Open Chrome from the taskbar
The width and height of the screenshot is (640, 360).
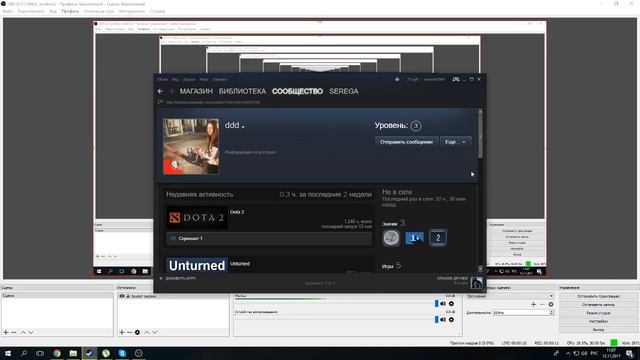point(57,353)
